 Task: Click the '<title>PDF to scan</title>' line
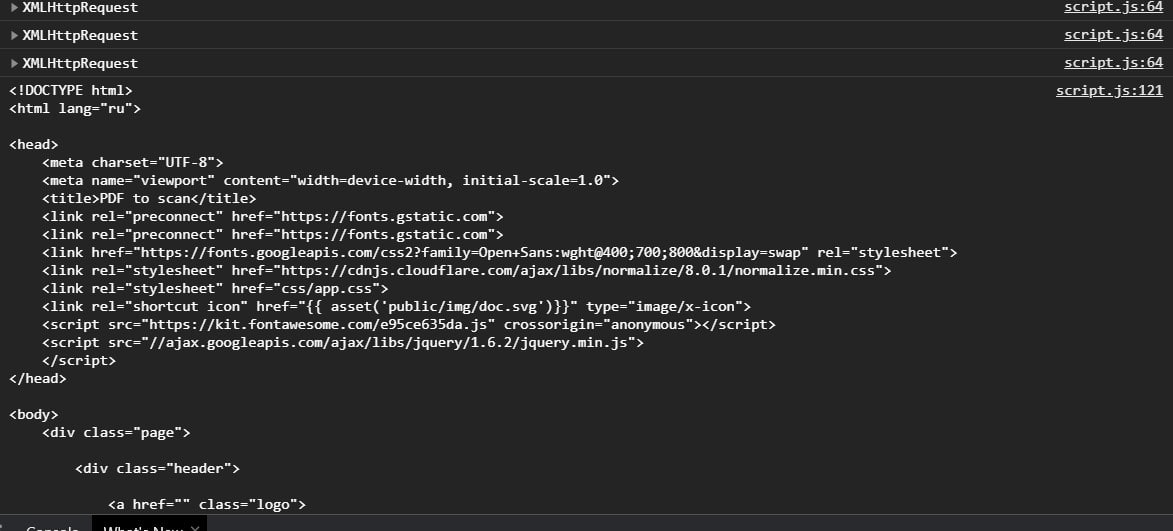pyautogui.click(x=149, y=198)
